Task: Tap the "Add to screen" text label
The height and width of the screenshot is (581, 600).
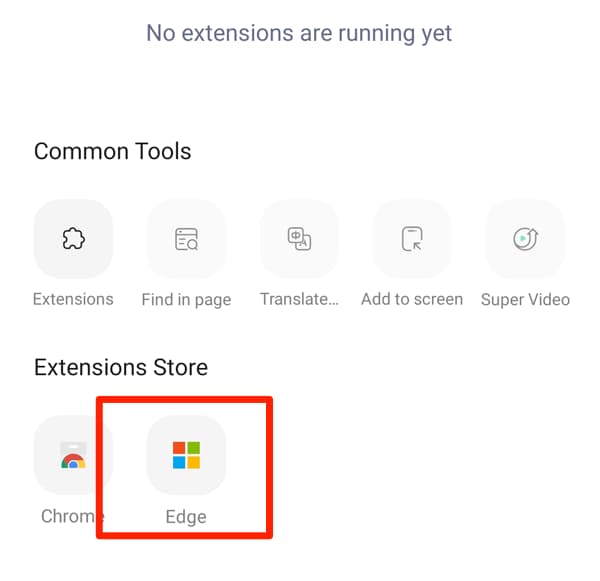Action: (412, 299)
